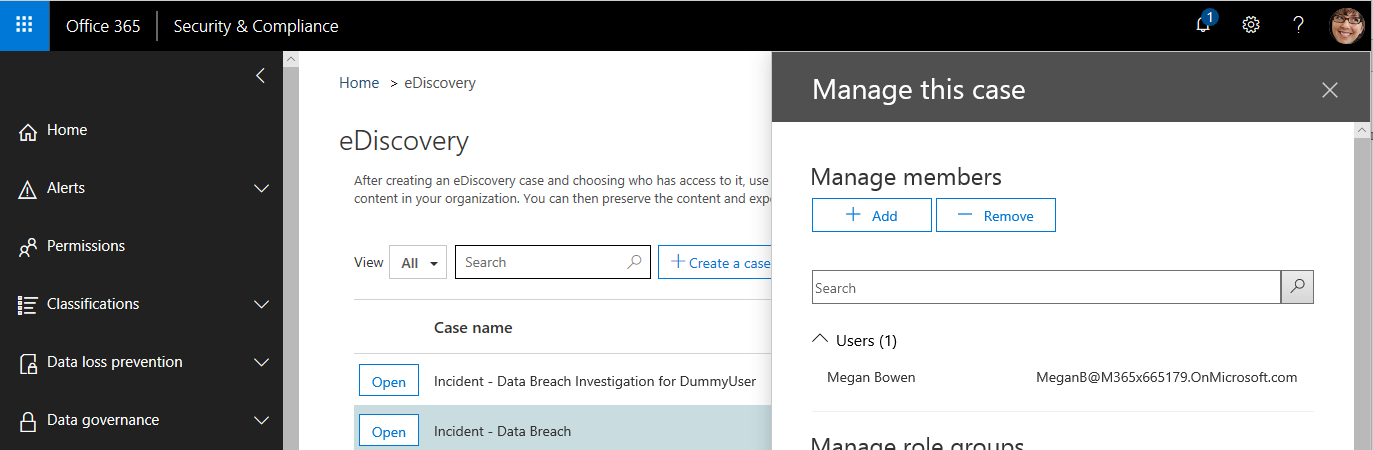The height and width of the screenshot is (450, 1373).
Task: Open Permissions in the sidebar
Action: click(x=86, y=246)
